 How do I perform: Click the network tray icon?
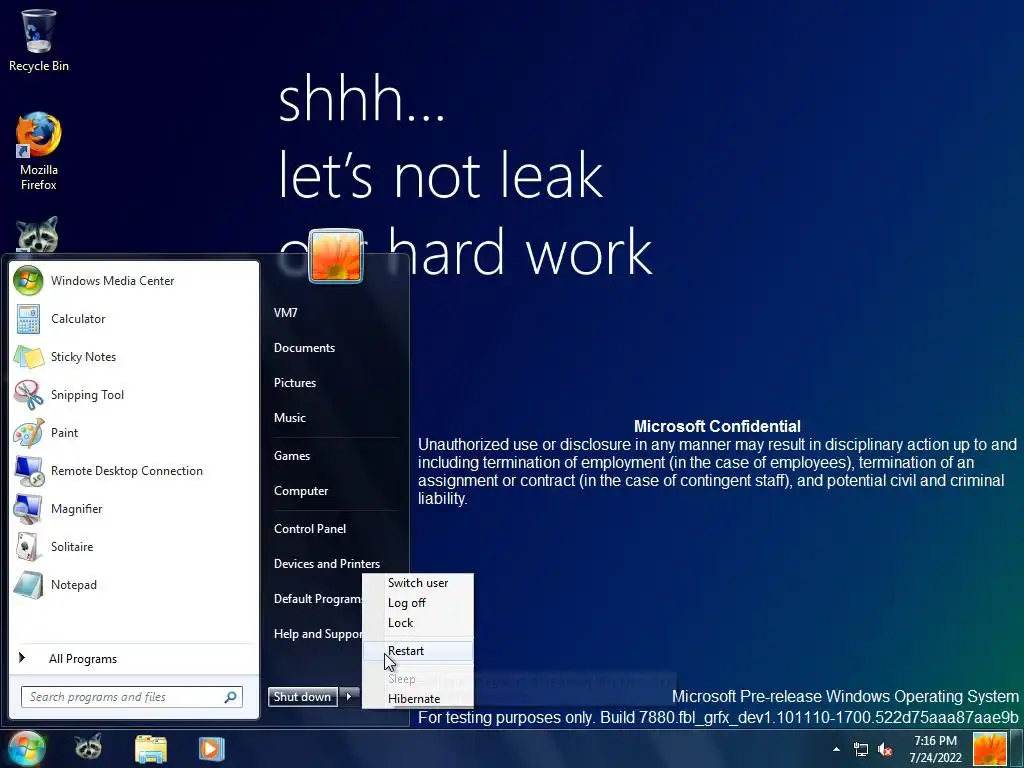[x=861, y=750]
